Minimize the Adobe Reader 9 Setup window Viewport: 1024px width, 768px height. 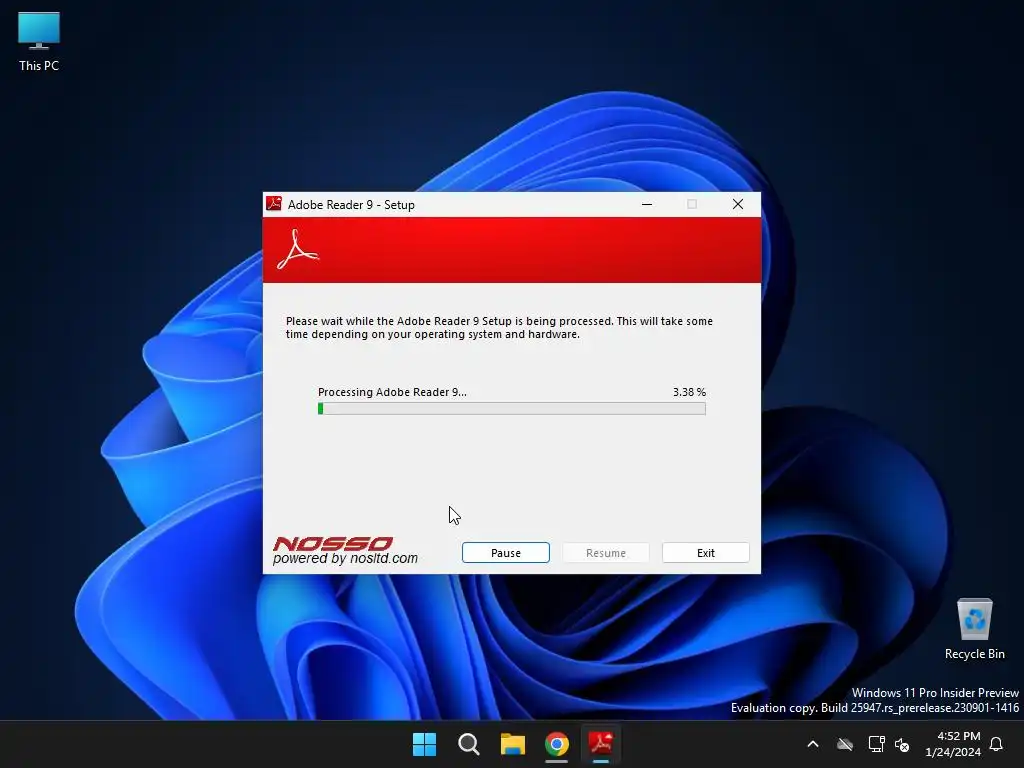coord(647,204)
